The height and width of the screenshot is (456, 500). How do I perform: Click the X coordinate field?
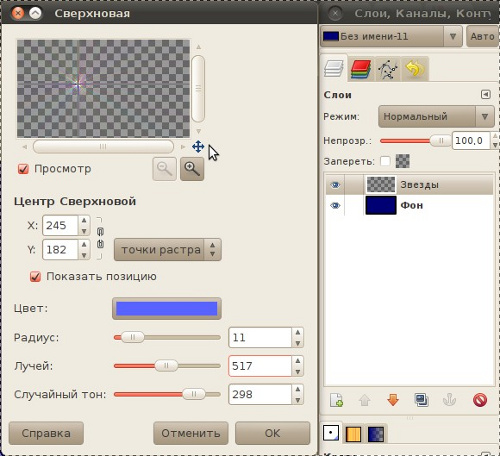(x=60, y=225)
